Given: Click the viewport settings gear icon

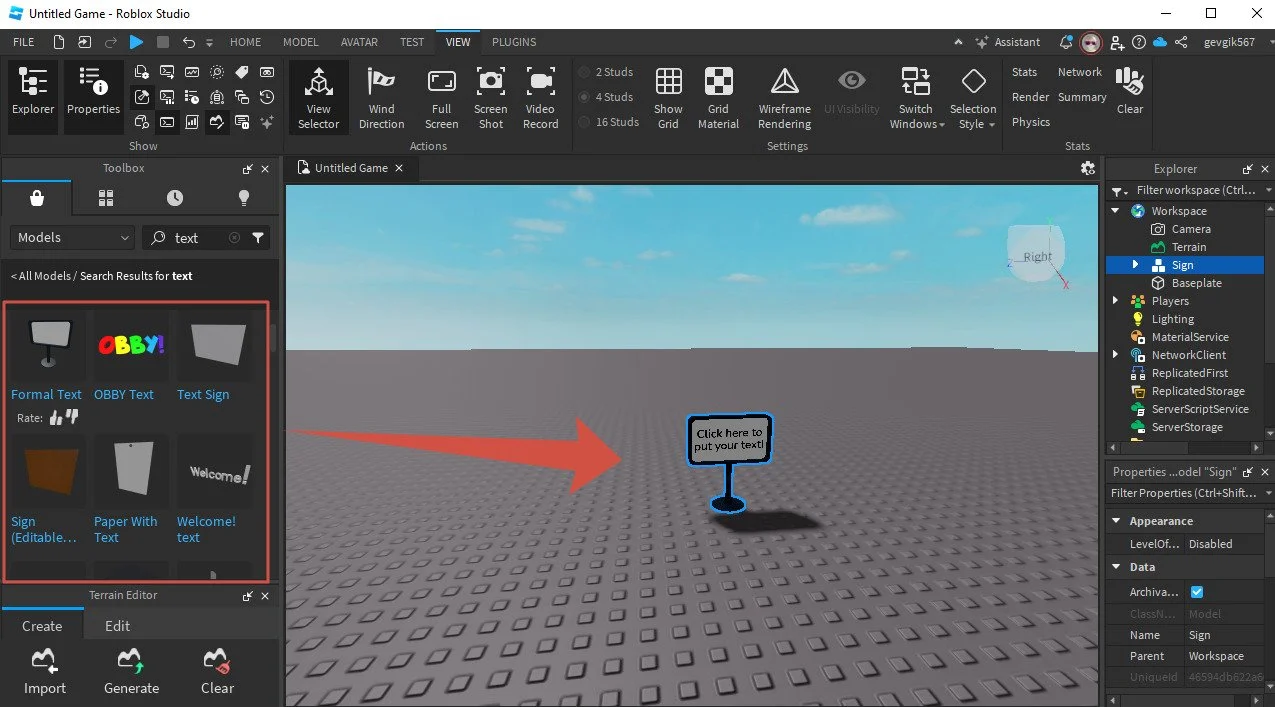Looking at the screenshot, I should coord(1088,168).
